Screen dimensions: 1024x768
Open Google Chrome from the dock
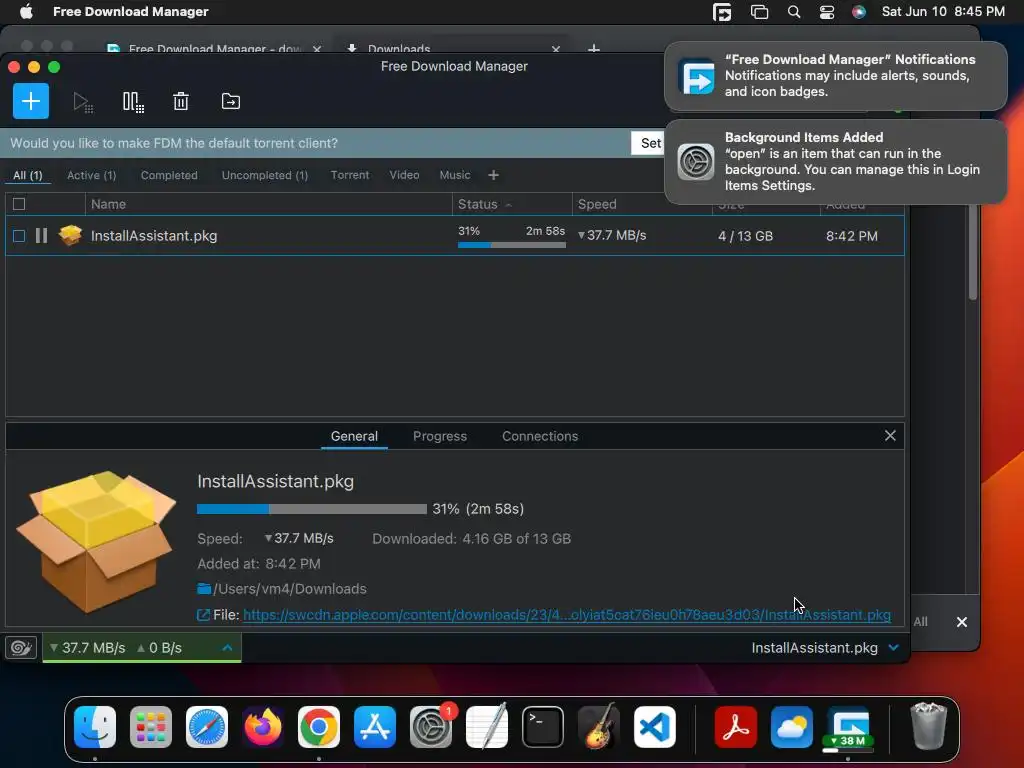tap(319, 727)
